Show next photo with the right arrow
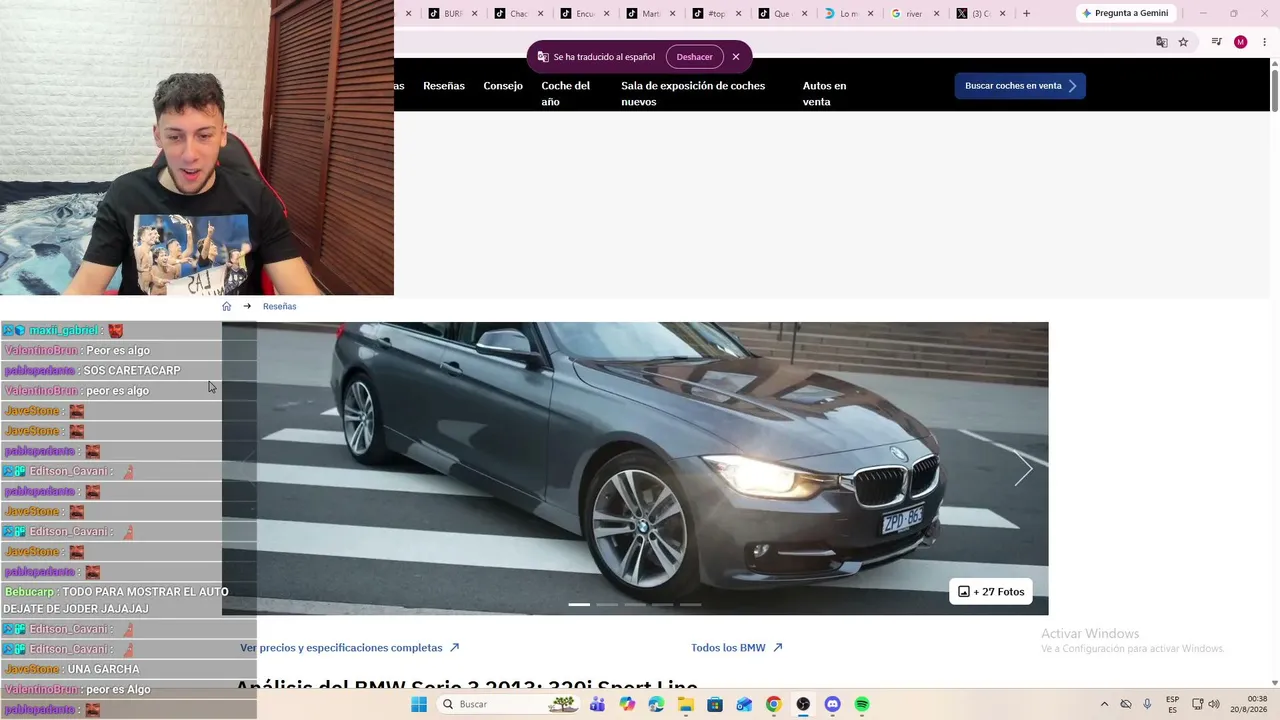Viewport: 1280px width, 720px height. (1023, 469)
